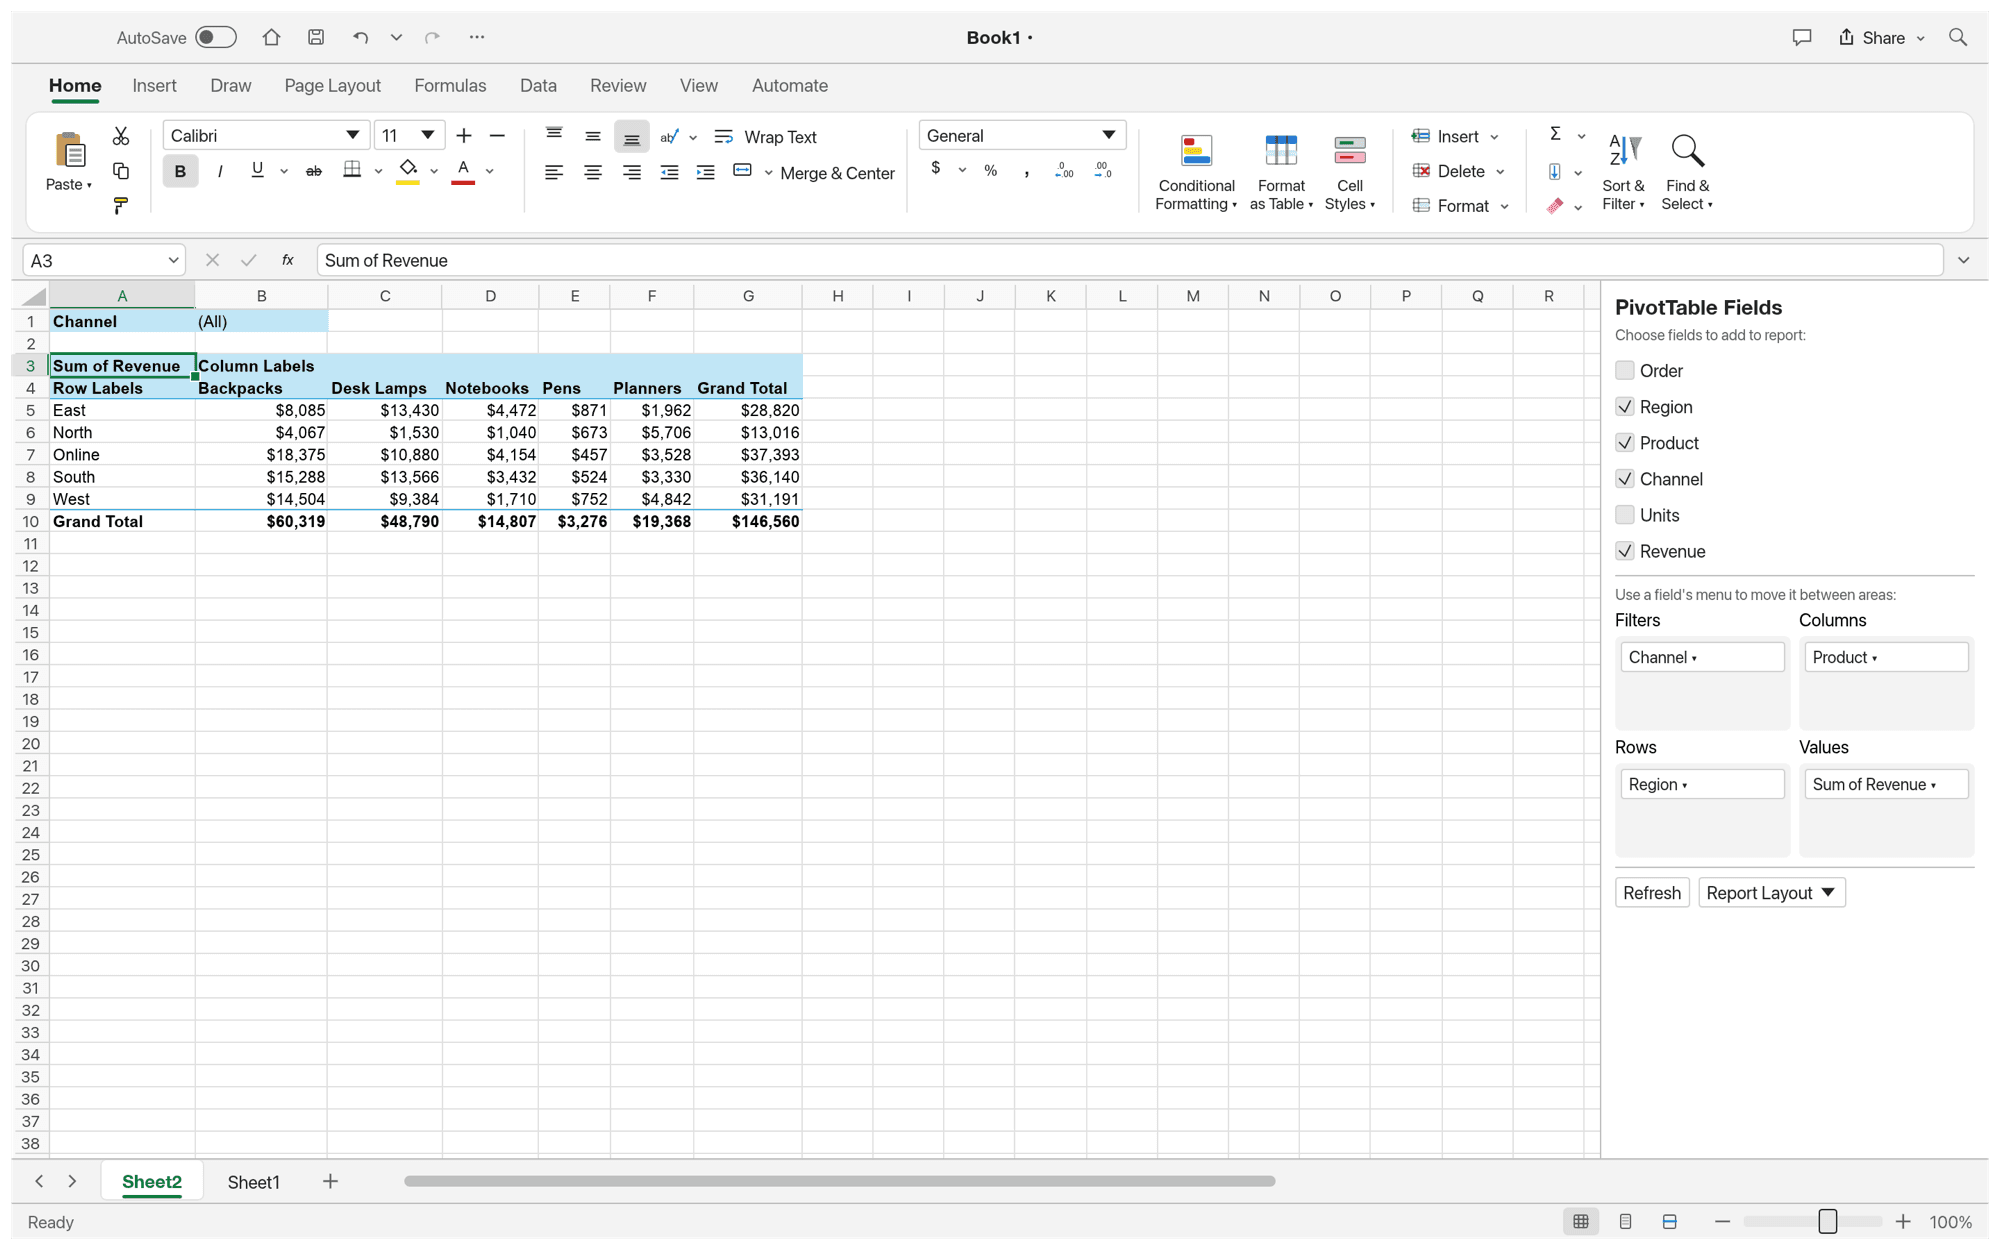Open the General number format dropdown

(x=1108, y=135)
